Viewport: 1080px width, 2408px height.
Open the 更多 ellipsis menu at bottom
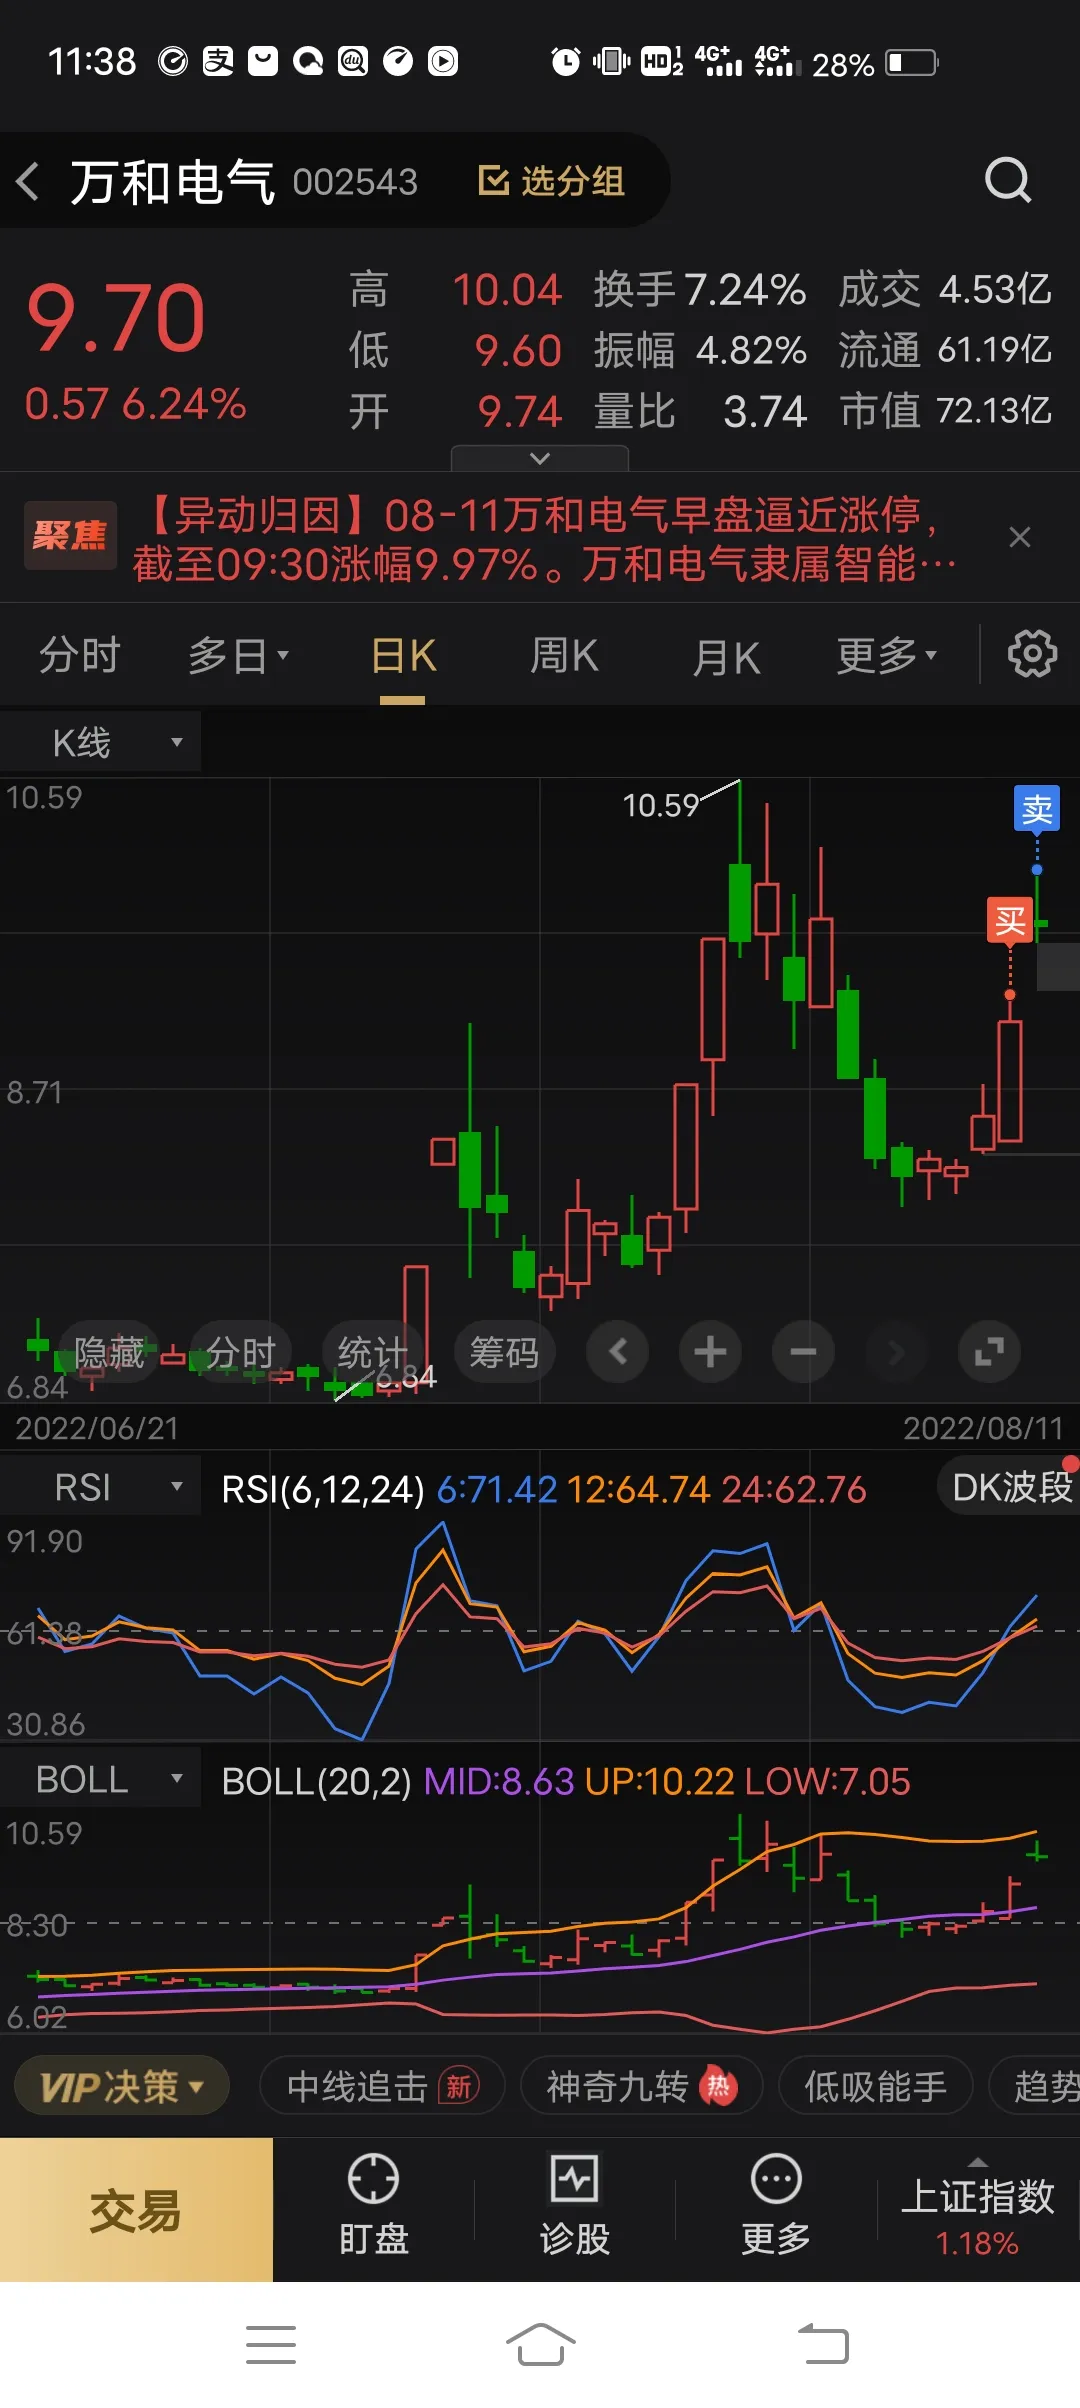[x=776, y=2206]
